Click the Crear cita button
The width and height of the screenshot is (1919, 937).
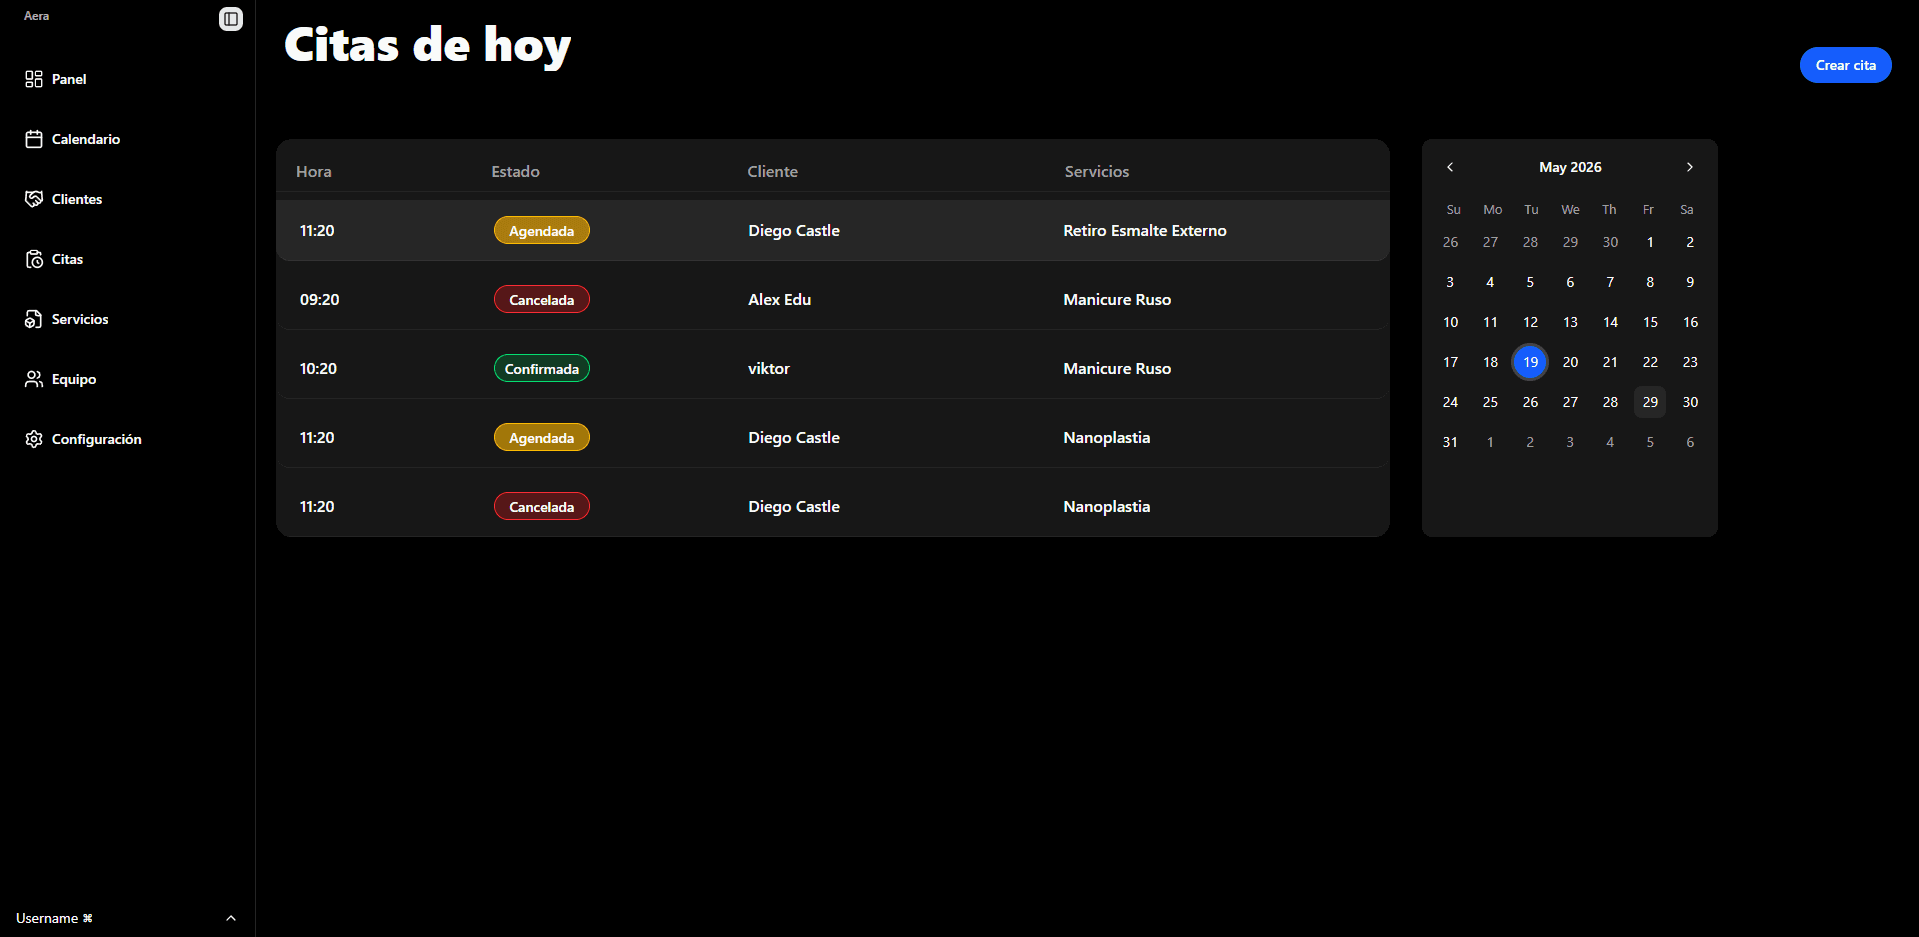(x=1845, y=65)
